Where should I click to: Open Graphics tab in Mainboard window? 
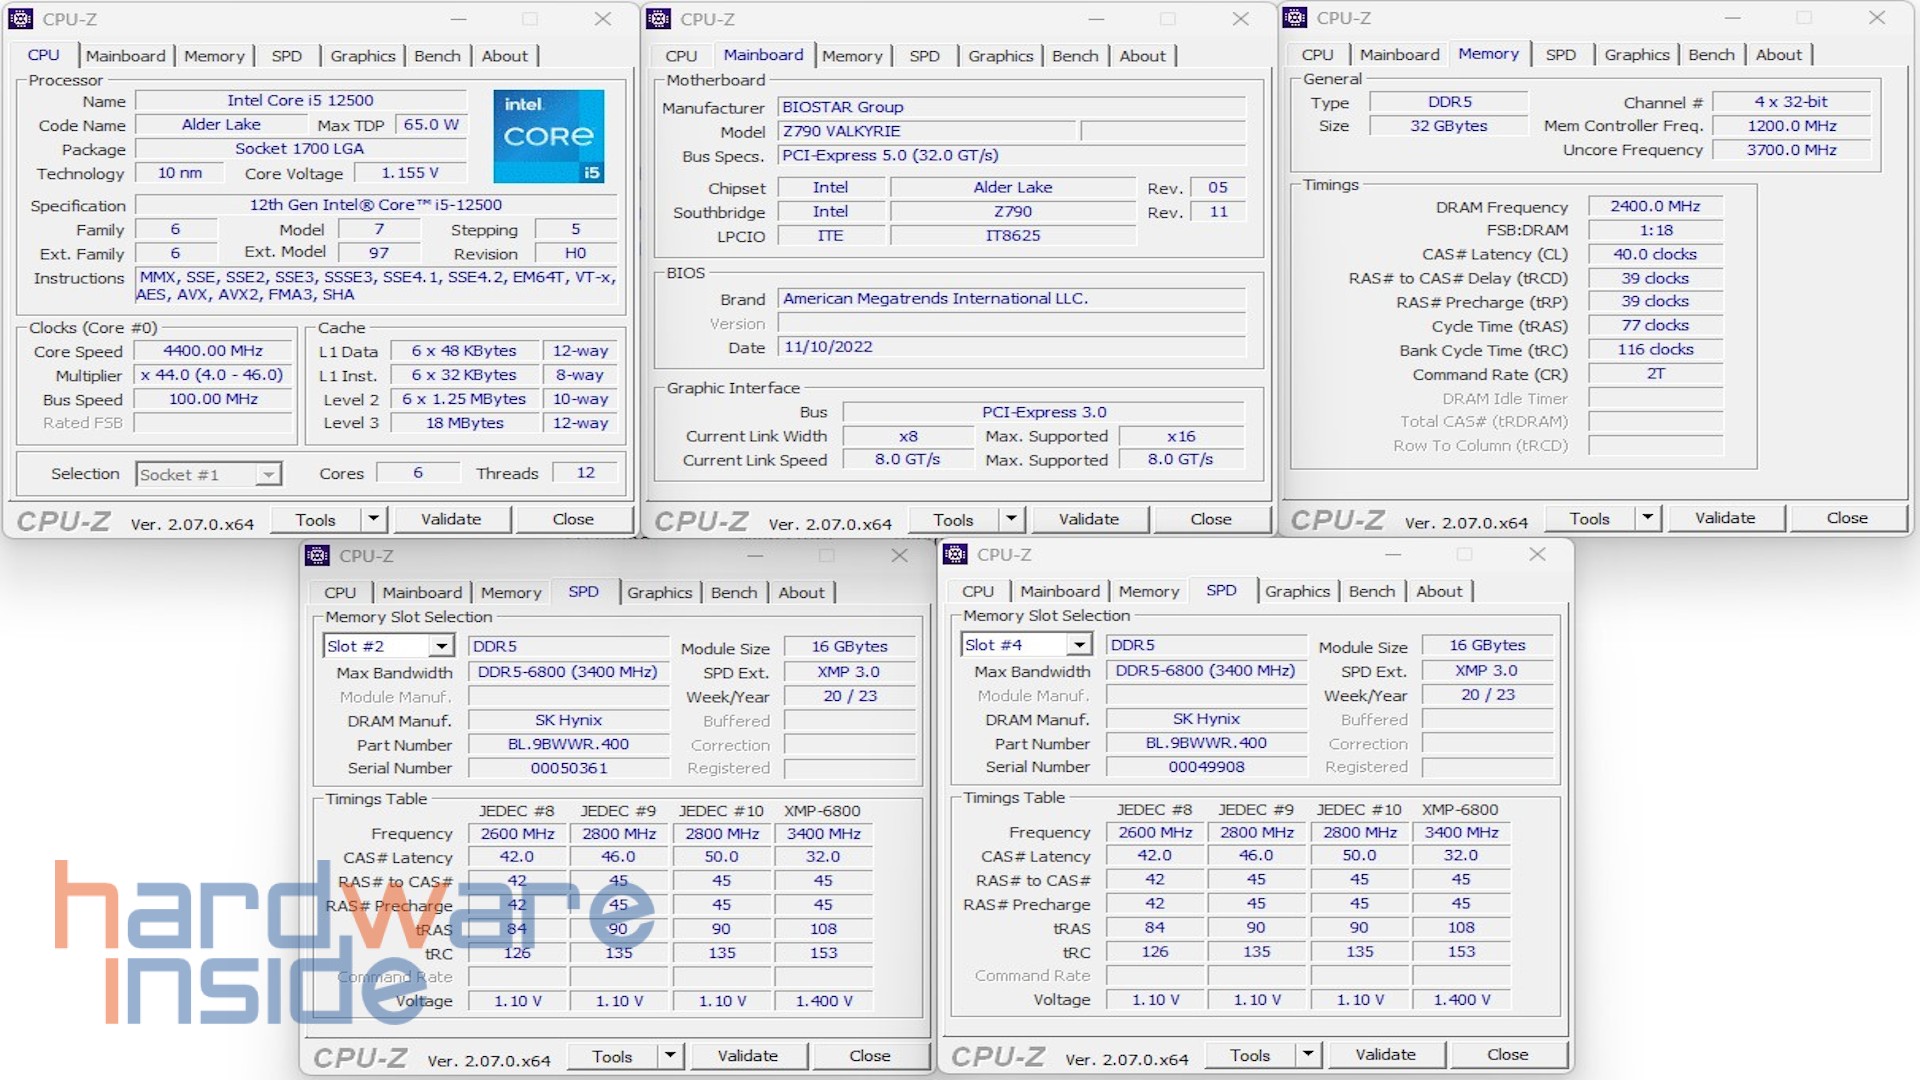pos(1000,56)
